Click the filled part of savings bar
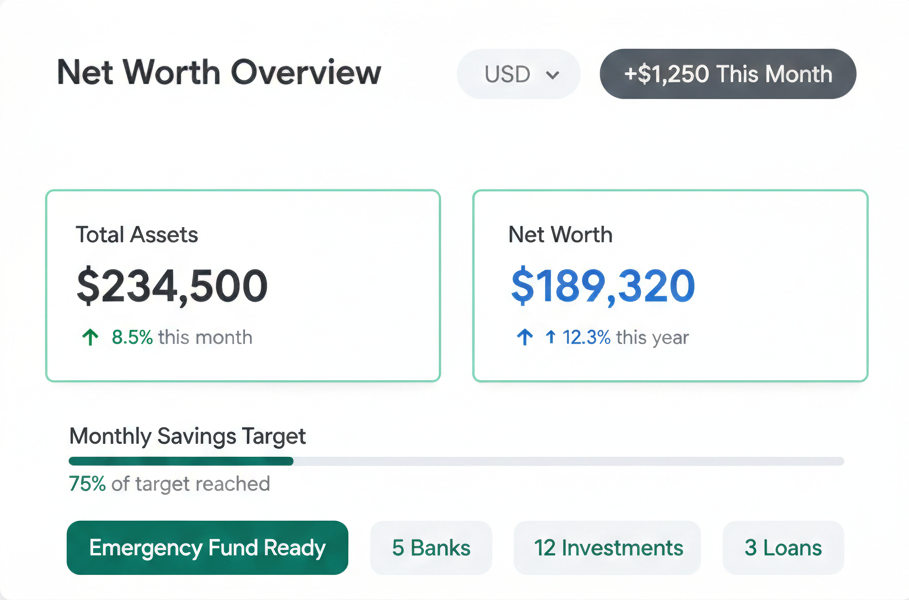The width and height of the screenshot is (909, 600). coord(180,461)
